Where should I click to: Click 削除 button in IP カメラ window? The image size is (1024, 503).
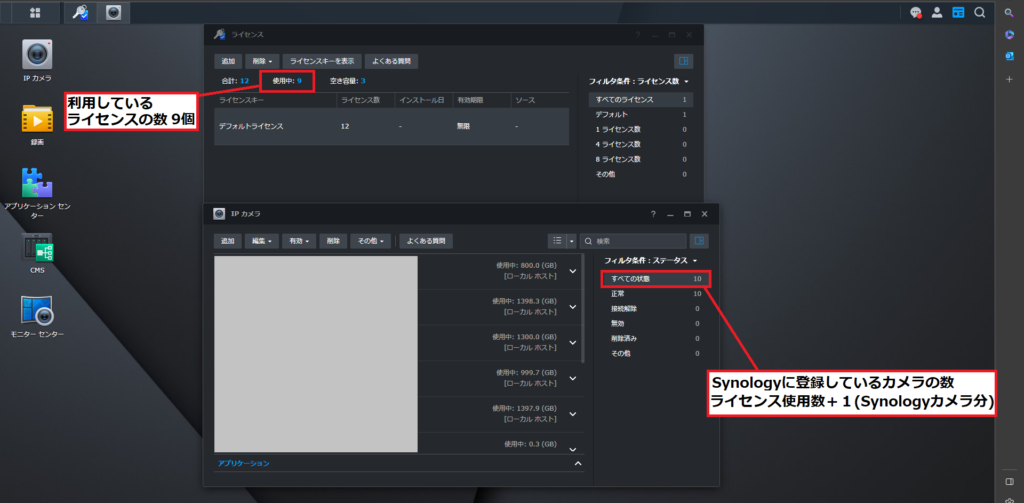(x=333, y=241)
